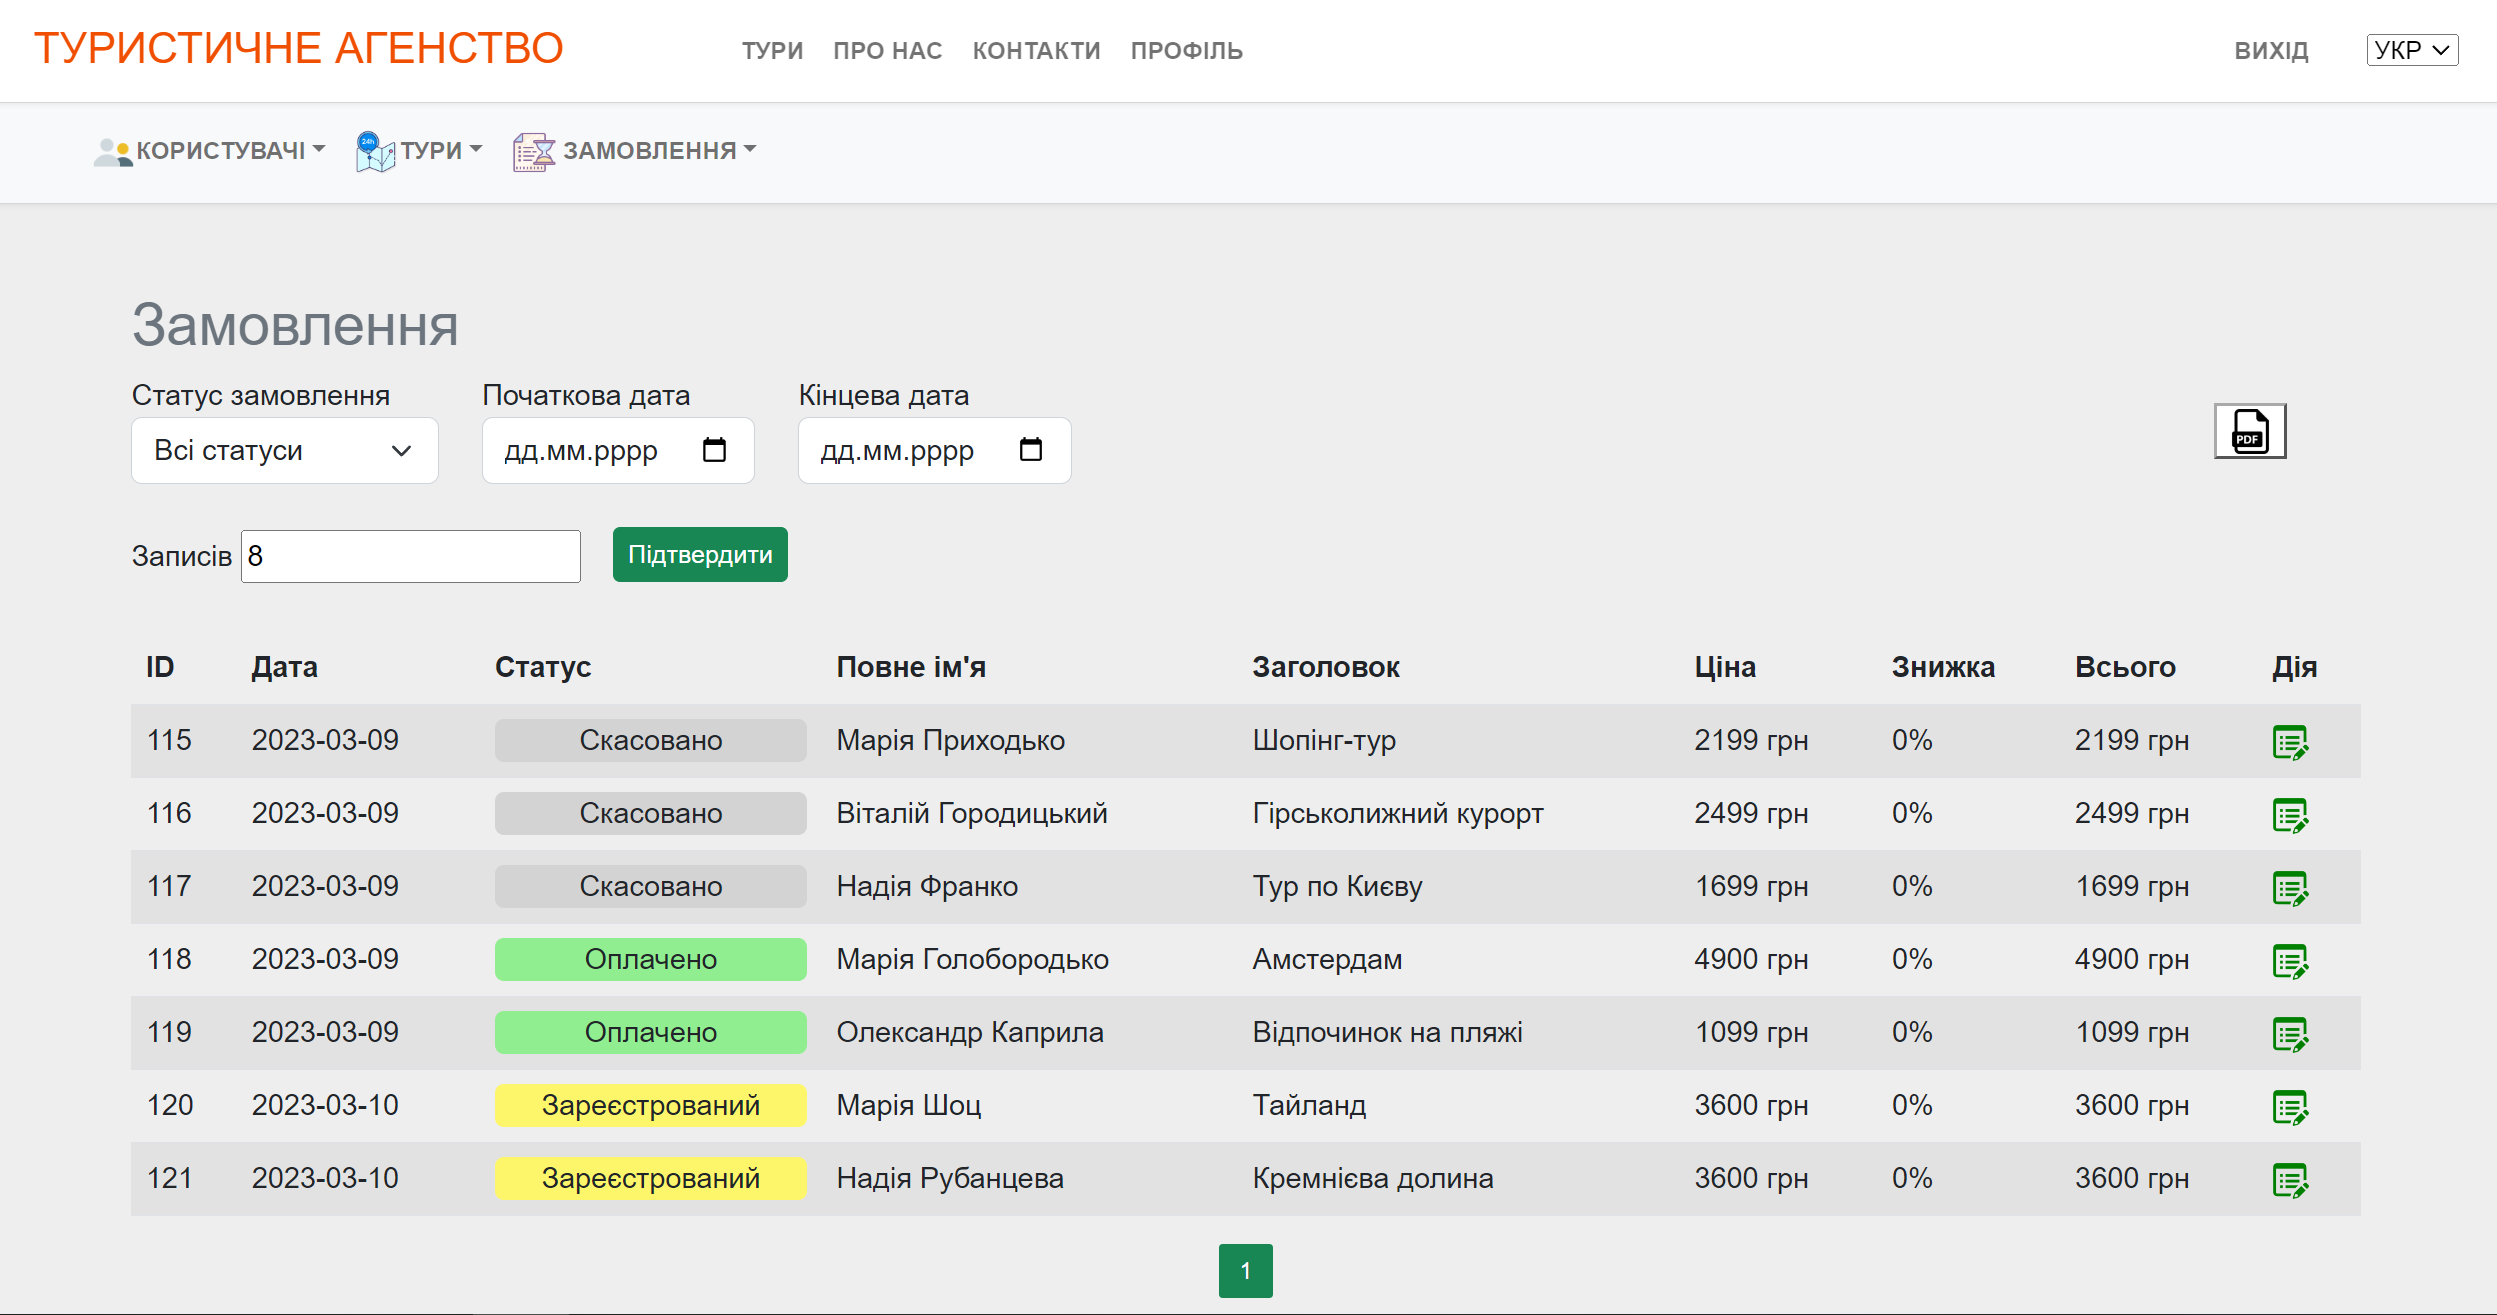Viewport: 2497px width, 1315px height.
Task: Click the orders icon beside Замовлення
Action: point(534,152)
